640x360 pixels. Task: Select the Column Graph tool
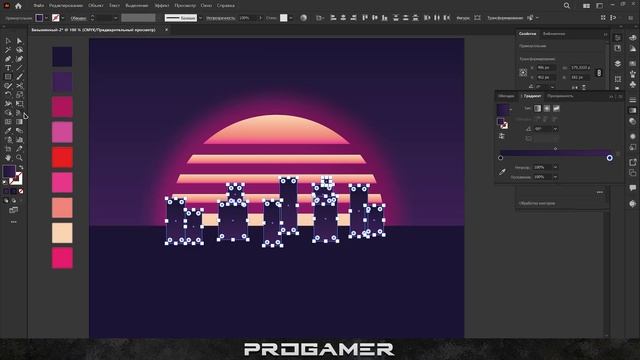(x=19, y=140)
